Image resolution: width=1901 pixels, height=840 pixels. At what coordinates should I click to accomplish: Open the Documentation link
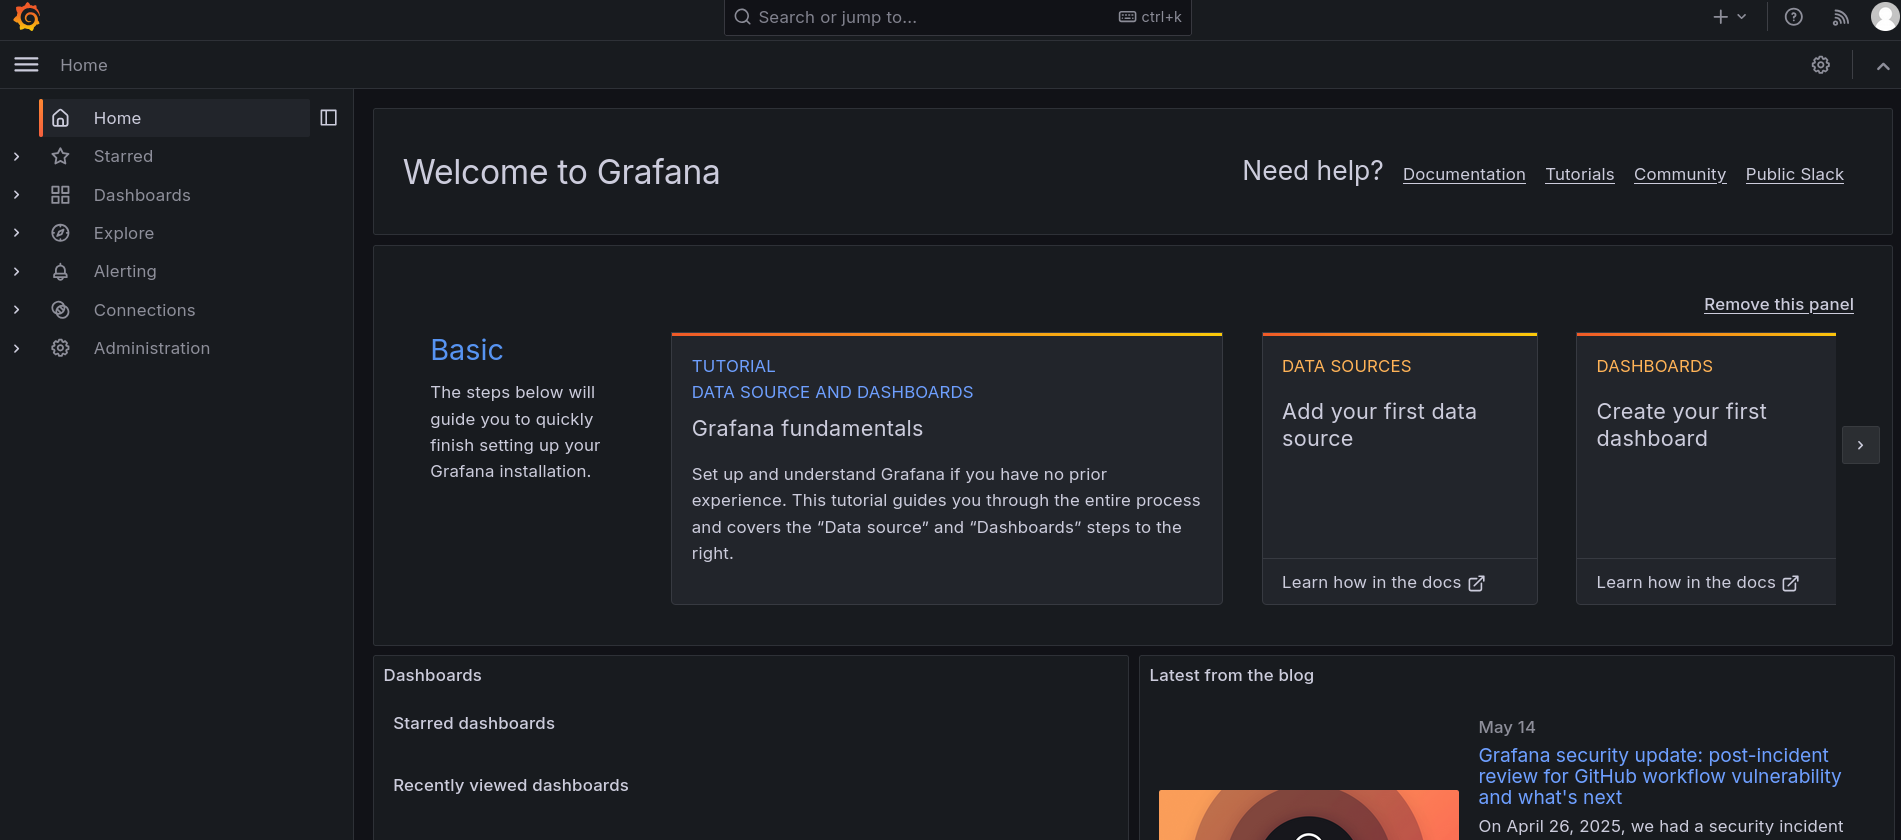[x=1463, y=174]
